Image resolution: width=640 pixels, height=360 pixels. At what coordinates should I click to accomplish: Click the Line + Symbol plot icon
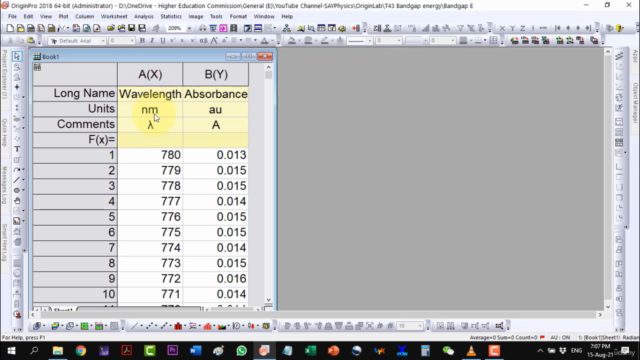[164, 326]
